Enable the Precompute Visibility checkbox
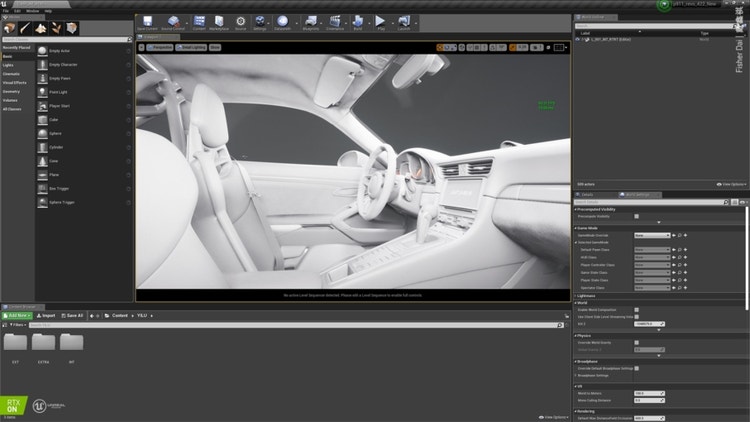This screenshot has width=750, height=422. (637, 216)
